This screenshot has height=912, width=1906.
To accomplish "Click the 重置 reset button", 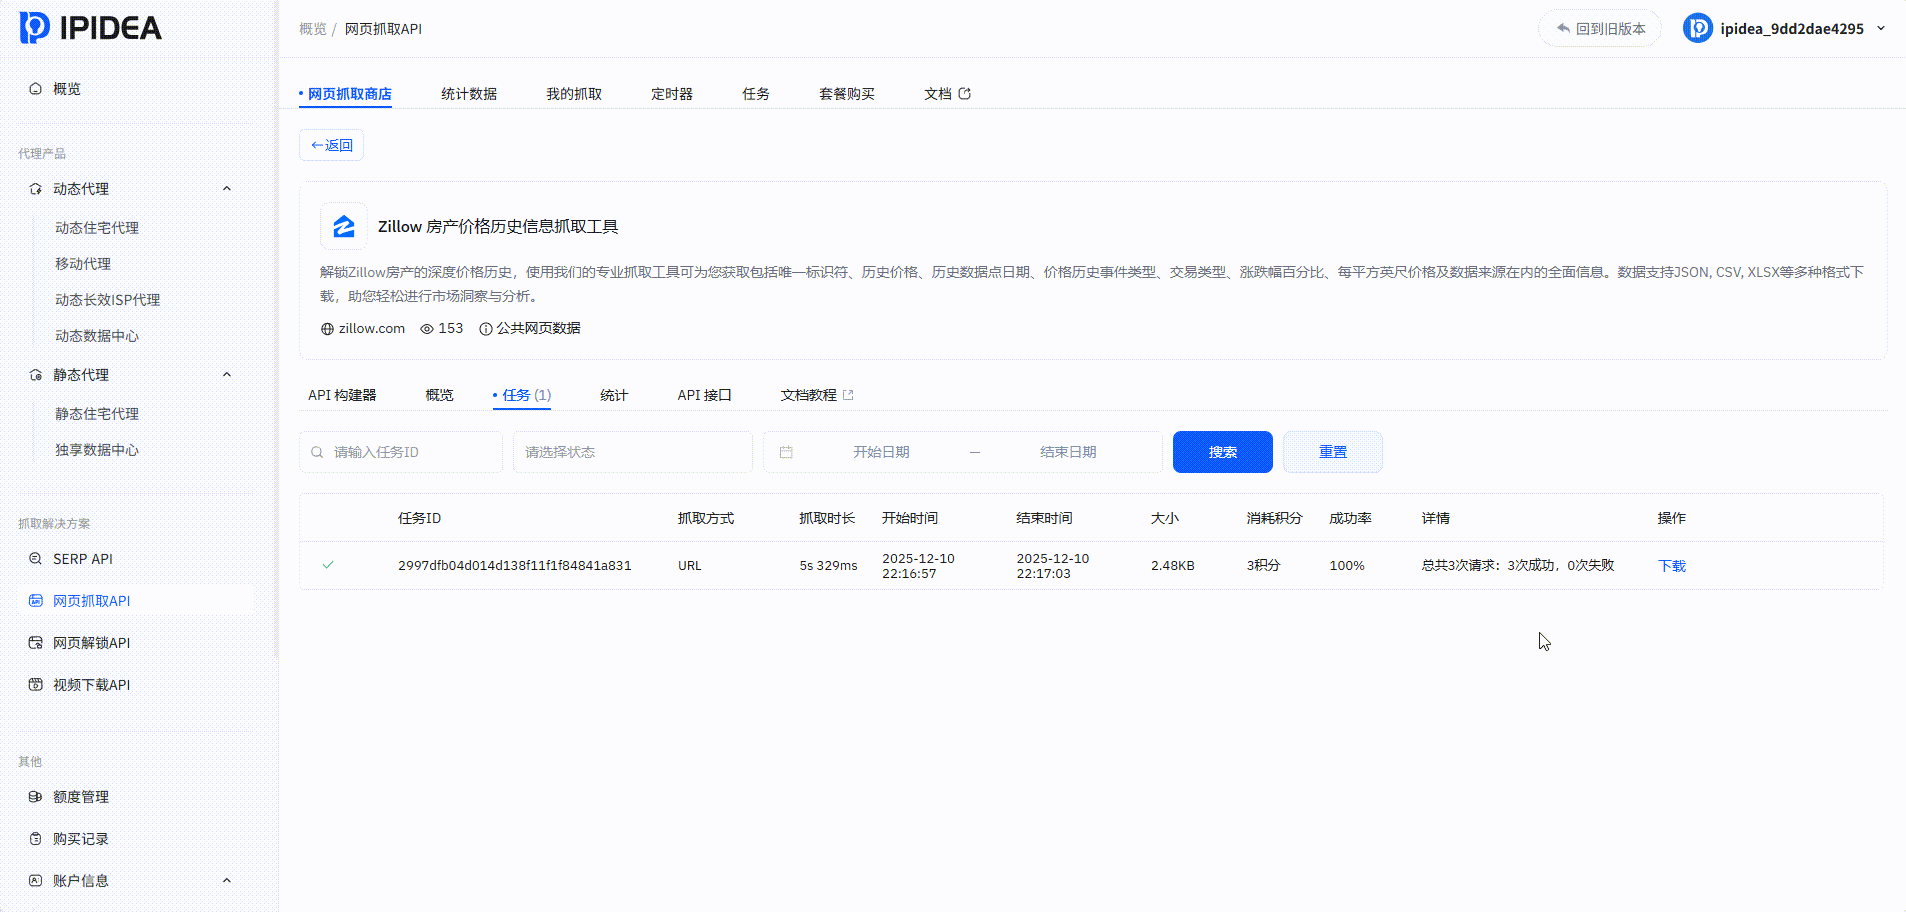I will (1333, 452).
